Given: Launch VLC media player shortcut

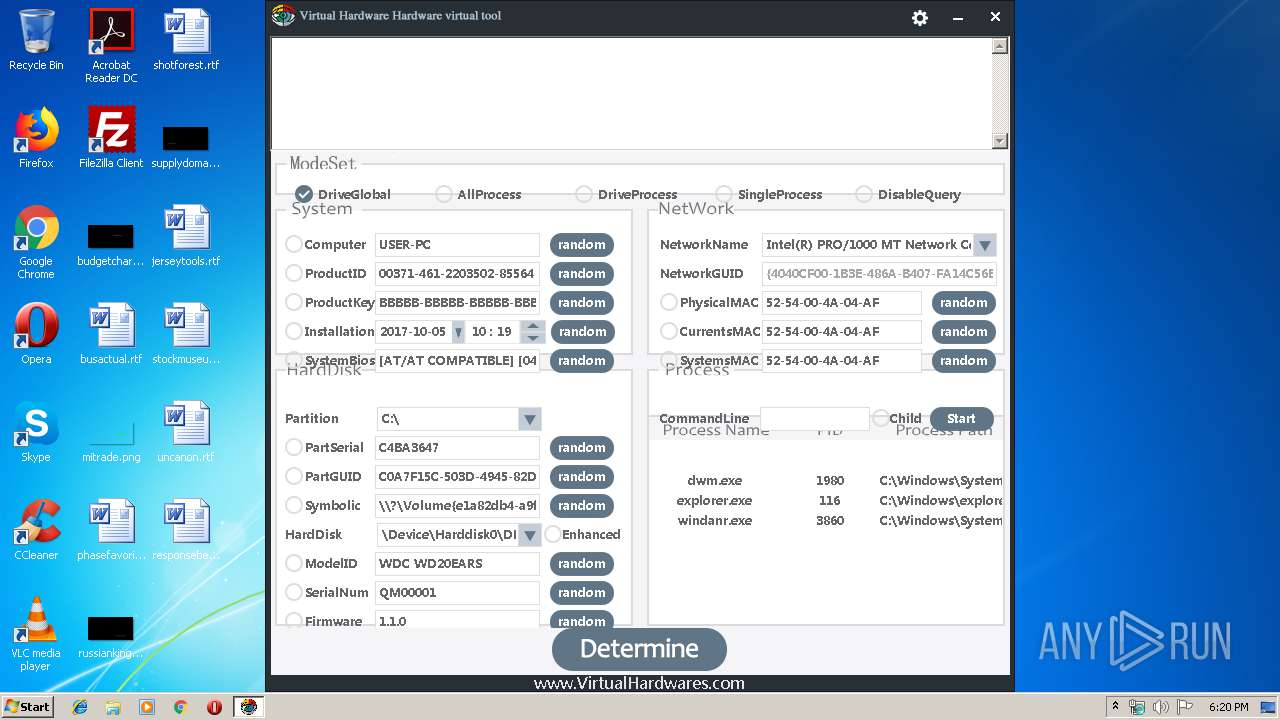Looking at the screenshot, I should click(x=36, y=635).
